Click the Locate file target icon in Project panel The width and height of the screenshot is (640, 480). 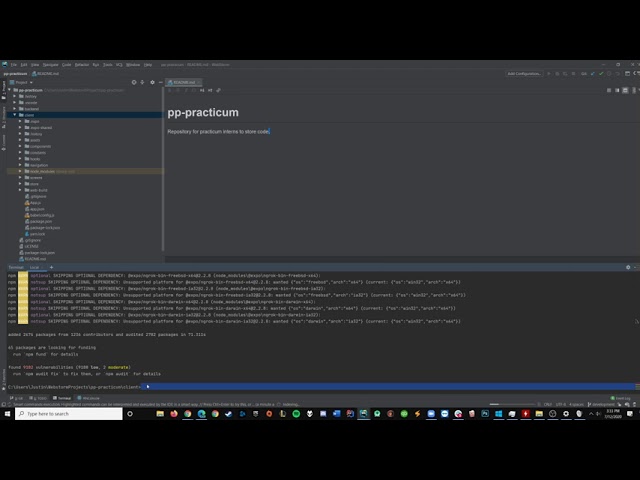(x=134, y=82)
